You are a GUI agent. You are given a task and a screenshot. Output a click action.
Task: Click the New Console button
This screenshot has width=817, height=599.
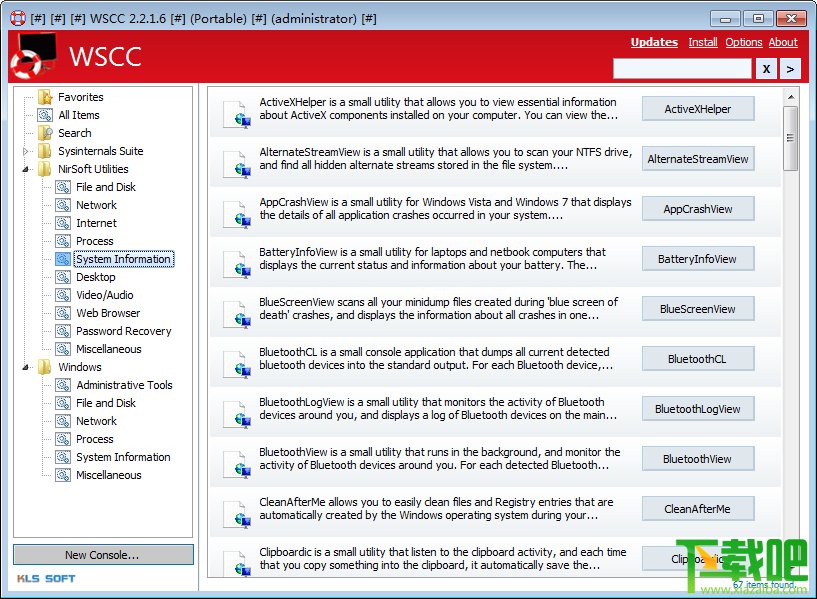pyautogui.click(x=103, y=555)
